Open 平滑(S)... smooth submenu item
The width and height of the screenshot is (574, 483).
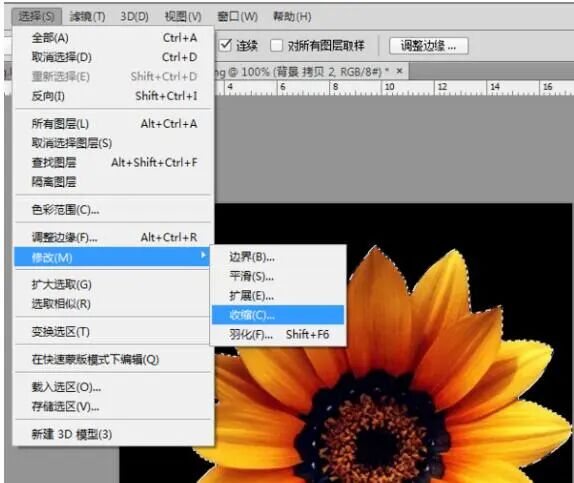[x=278, y=276]
